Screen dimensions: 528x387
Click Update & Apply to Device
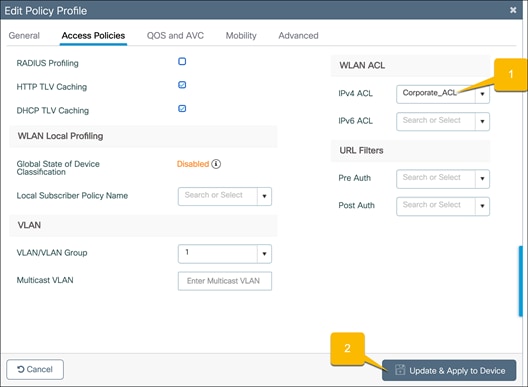tap(449, 370)
